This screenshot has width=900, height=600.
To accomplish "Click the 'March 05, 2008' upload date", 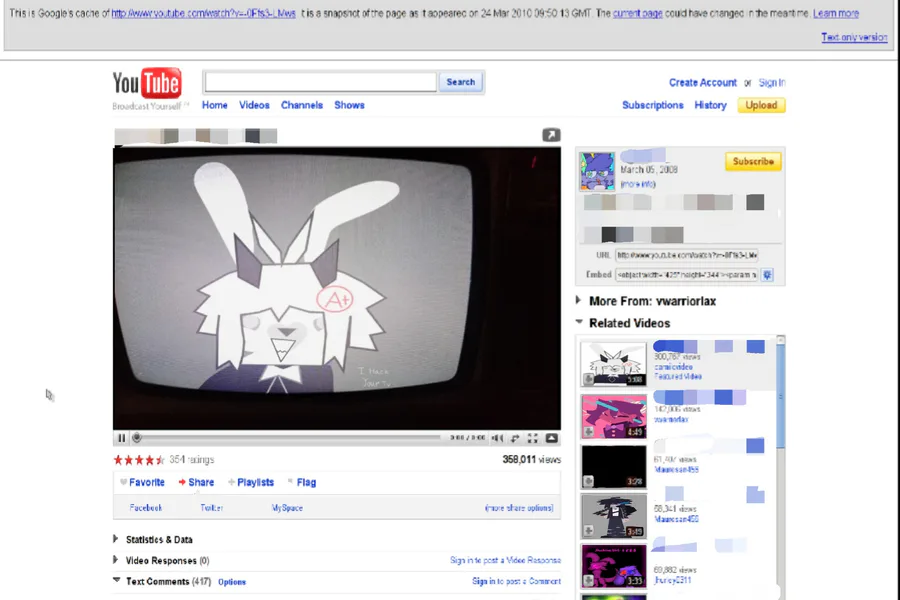I will (649, 170).
